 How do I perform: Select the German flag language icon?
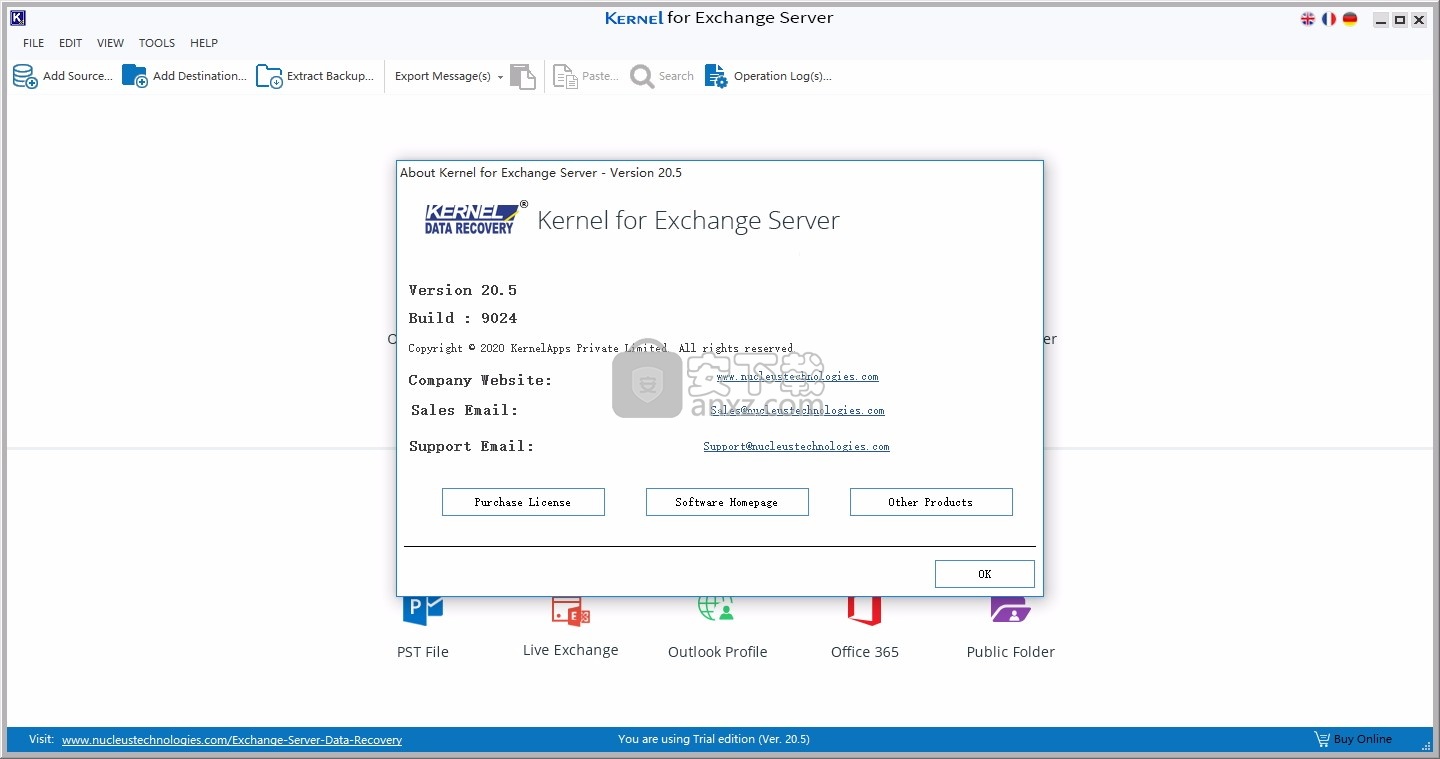pyautogui.click(x=1350, y=19)
